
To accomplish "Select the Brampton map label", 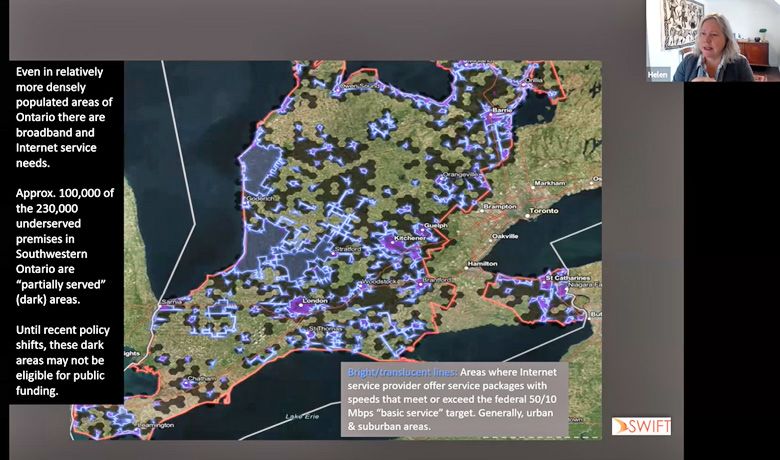I will coord(500,206).
